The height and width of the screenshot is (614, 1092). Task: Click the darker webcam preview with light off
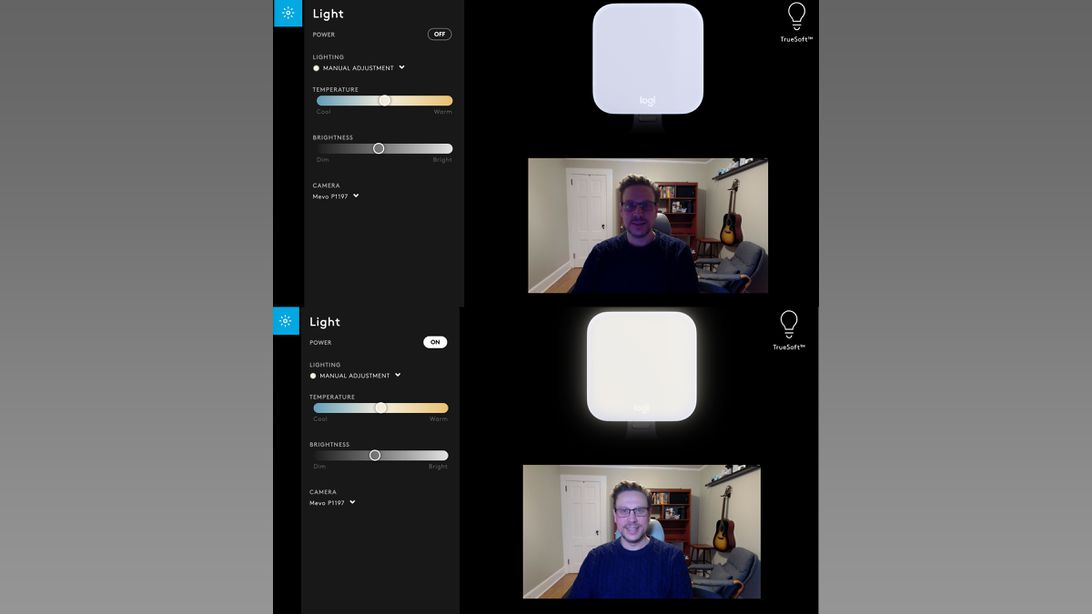[x=647, y=225]
